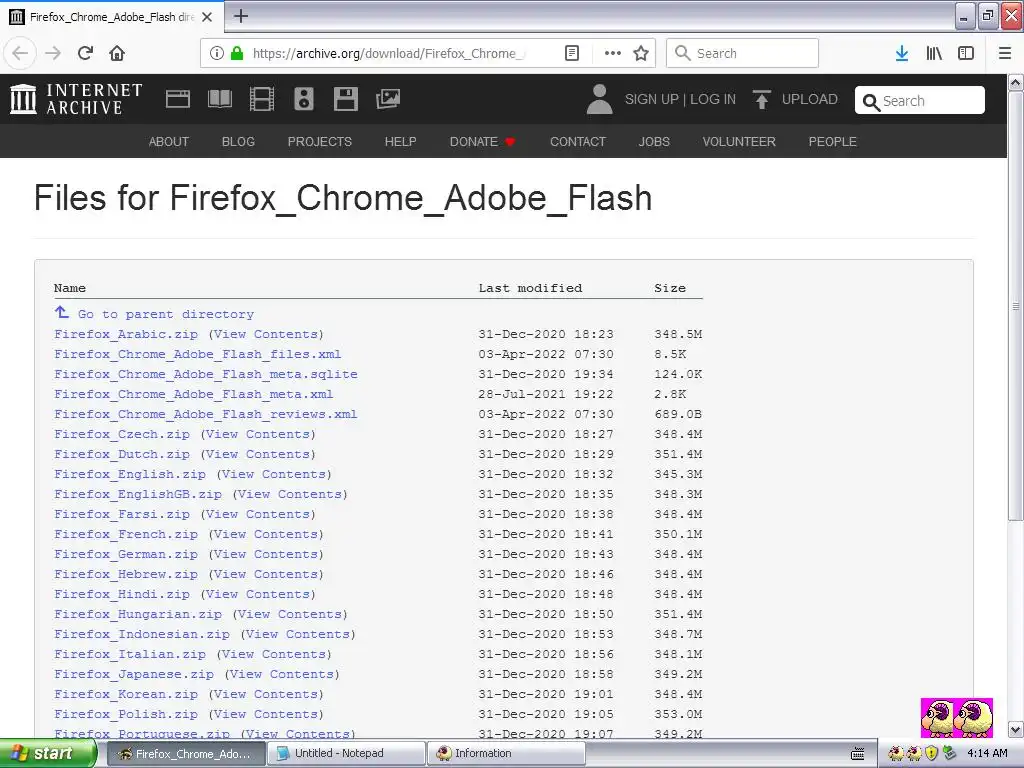Screen dimensions: 1024x768
Task: Open the Video film icon in Archive header
Action: [x=262, y=99]
